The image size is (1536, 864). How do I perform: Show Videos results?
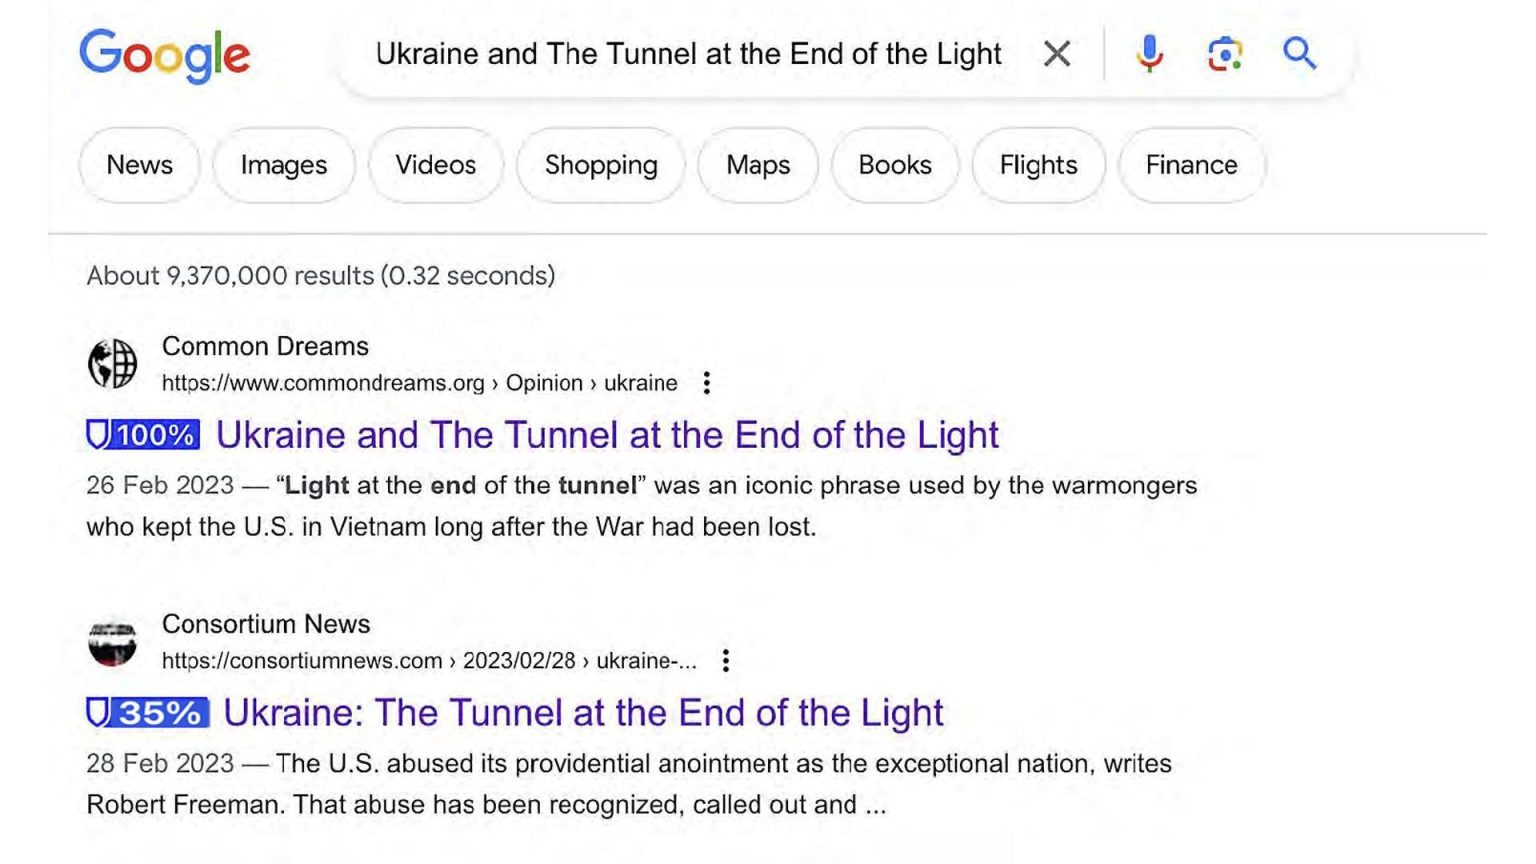pos(436,165)
